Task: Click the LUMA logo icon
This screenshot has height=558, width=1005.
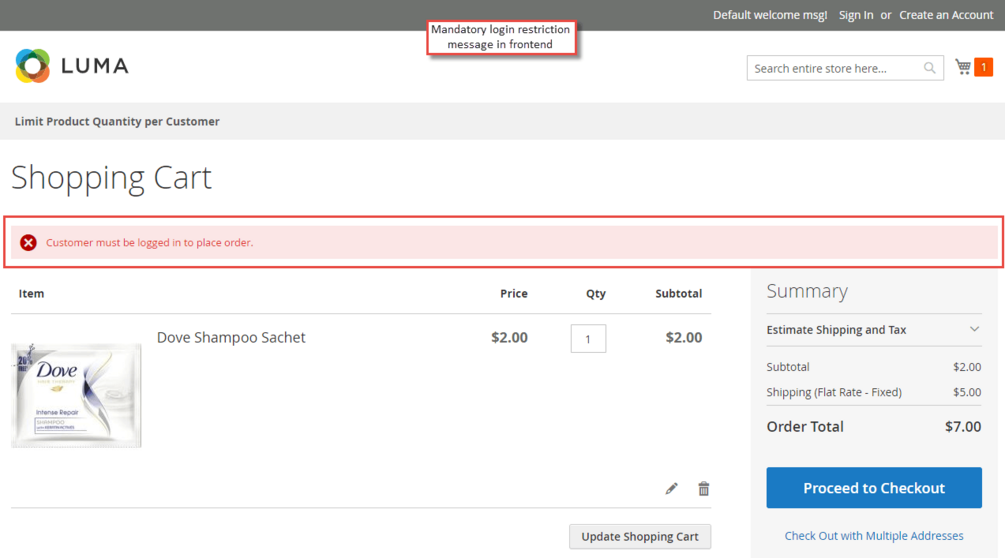Action: [x=33, y=65]
